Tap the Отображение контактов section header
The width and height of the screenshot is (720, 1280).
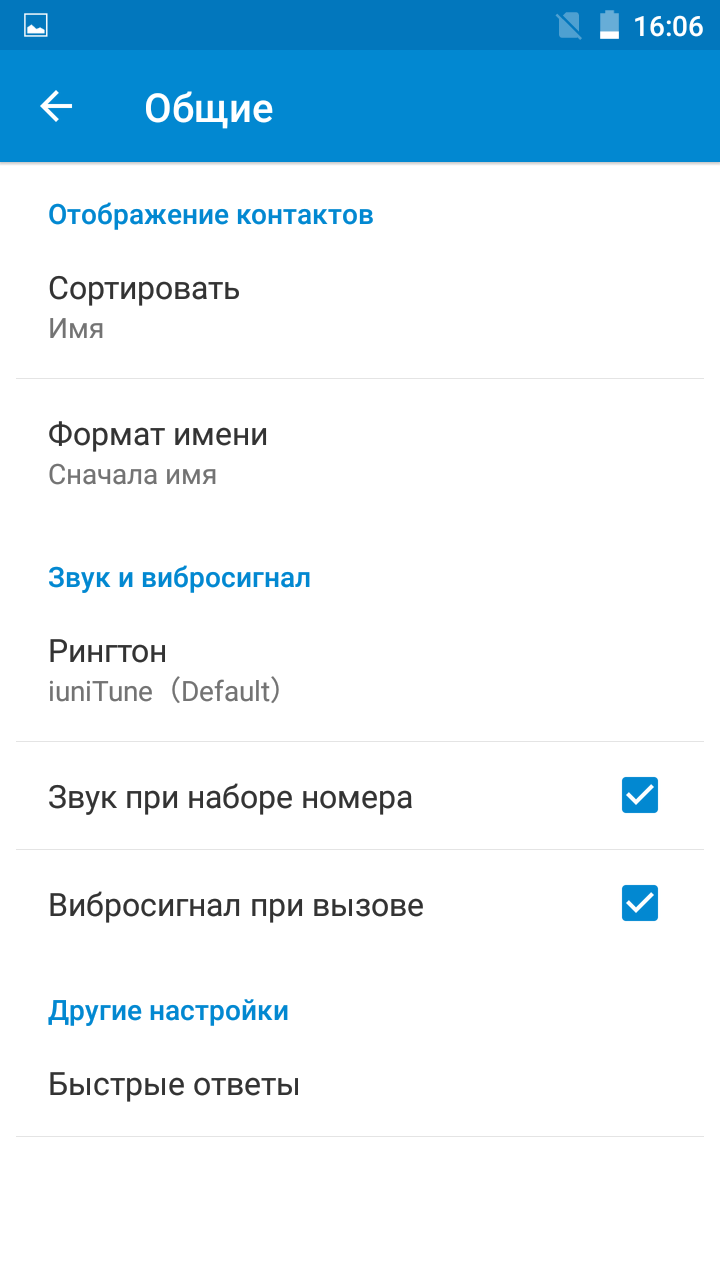(211, 214)
